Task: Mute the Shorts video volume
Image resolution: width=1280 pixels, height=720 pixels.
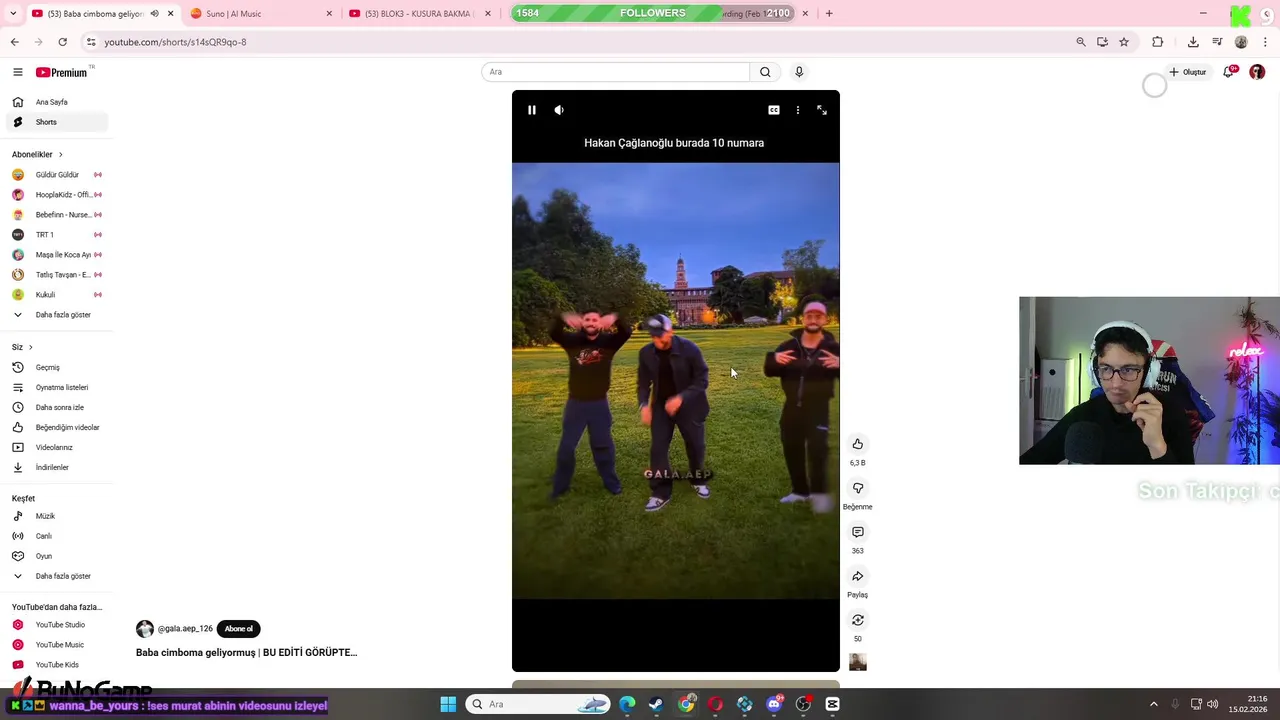Action: tap(559, 110)
